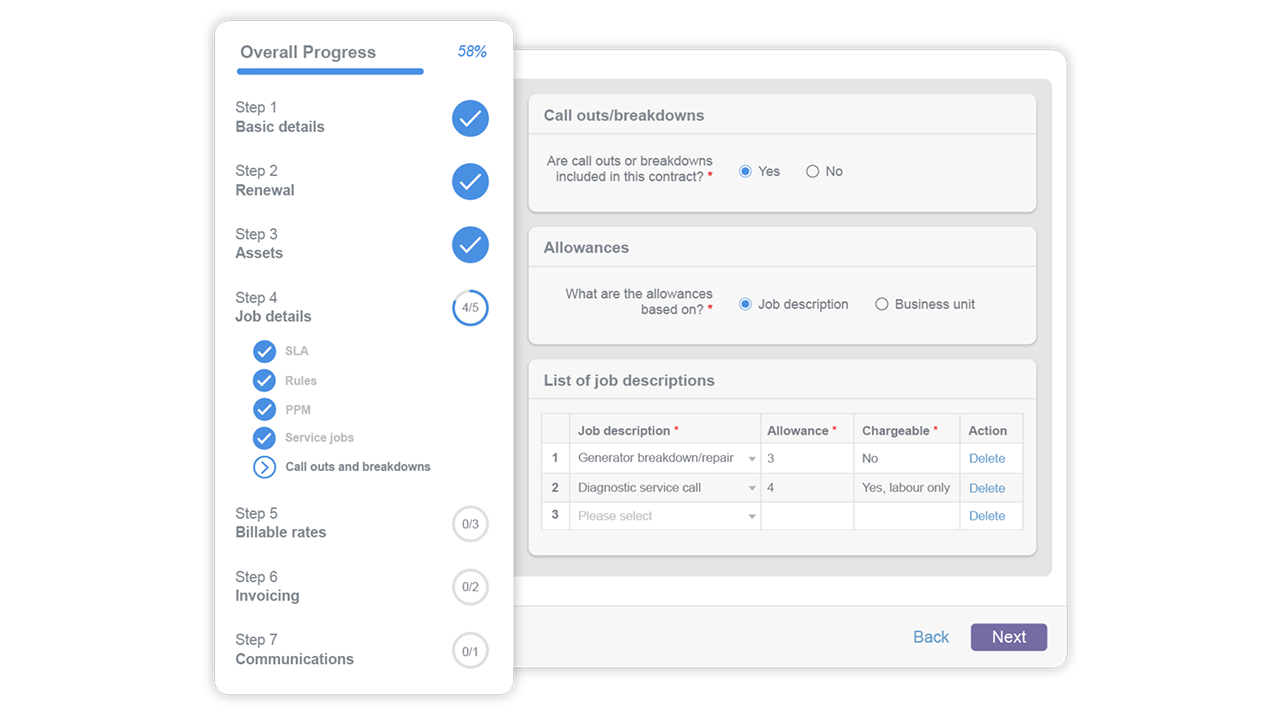
Task: Choose Business unit allowance basis
Action: [x=881, y=304]
